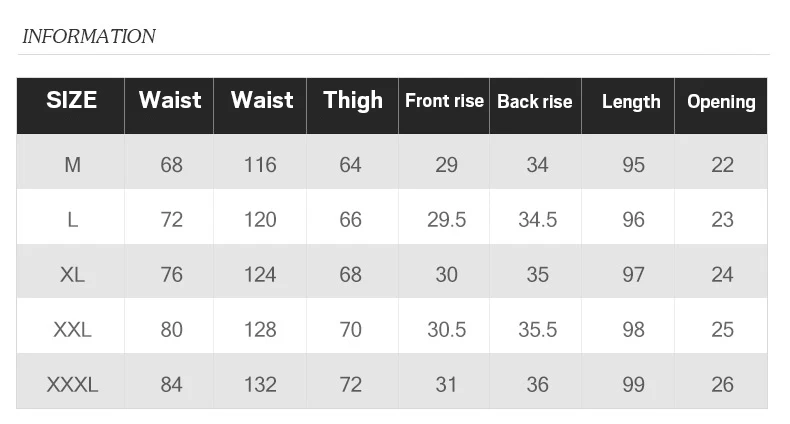Click the INFORMATION heading text
Image resolution: width=790 pixels, height=424 pixels.
coord(89,36)
